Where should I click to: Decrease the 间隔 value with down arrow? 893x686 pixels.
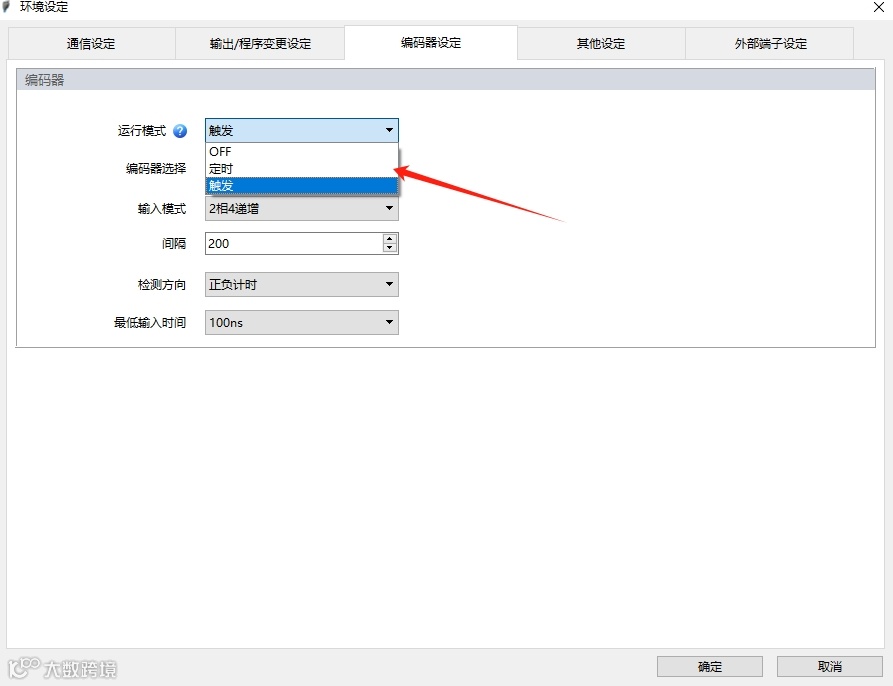pyautogui.click(x=390, y=248)
